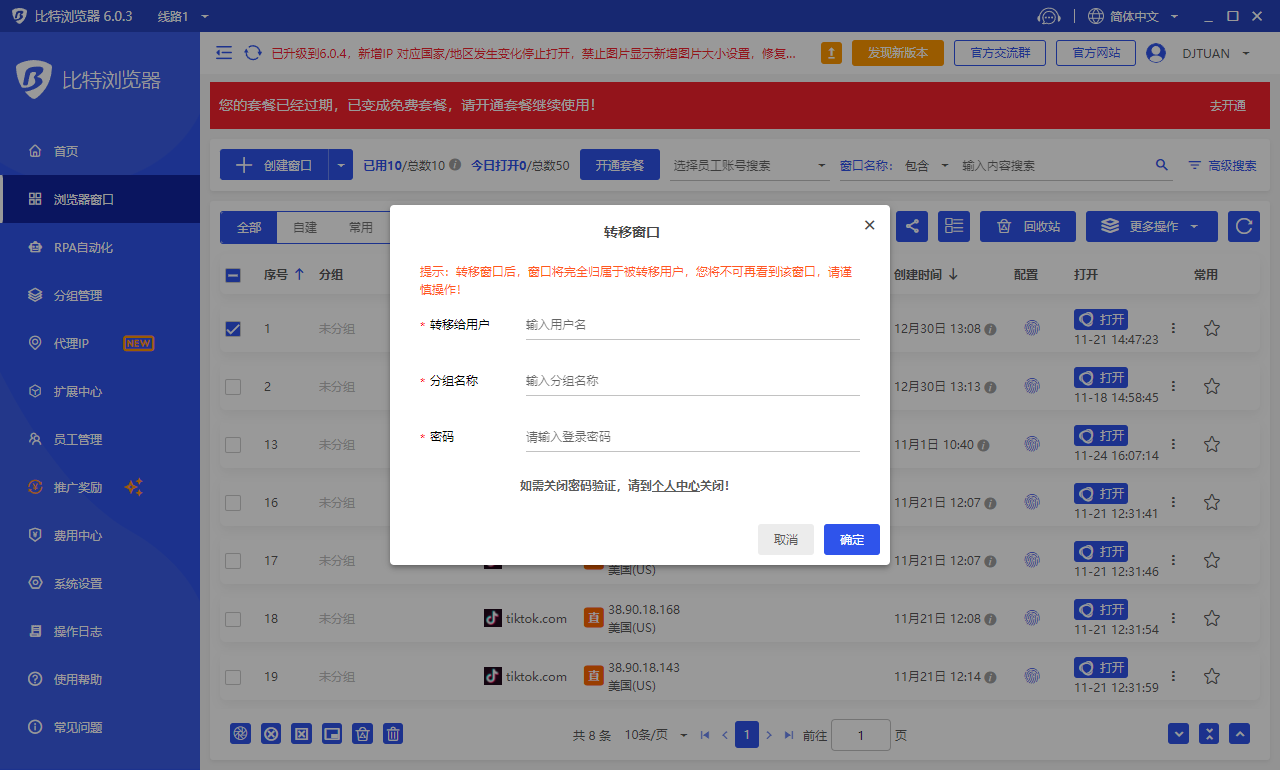Click the refresh icon beside the update notice
Image resolution: width=1280 pixels, height=770 pixels.
[253, 53]
